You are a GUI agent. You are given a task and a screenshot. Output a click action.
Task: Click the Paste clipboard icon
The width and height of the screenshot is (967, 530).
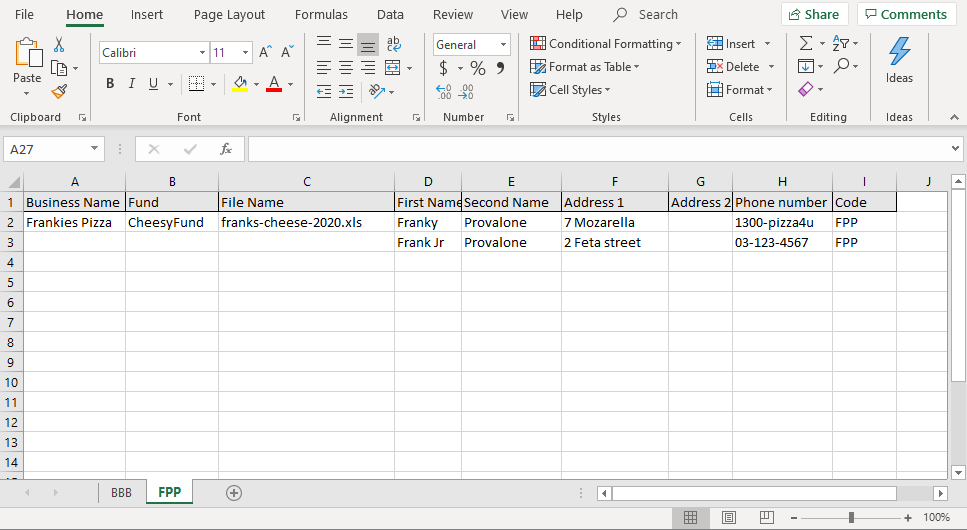click(x=27, y=52)
